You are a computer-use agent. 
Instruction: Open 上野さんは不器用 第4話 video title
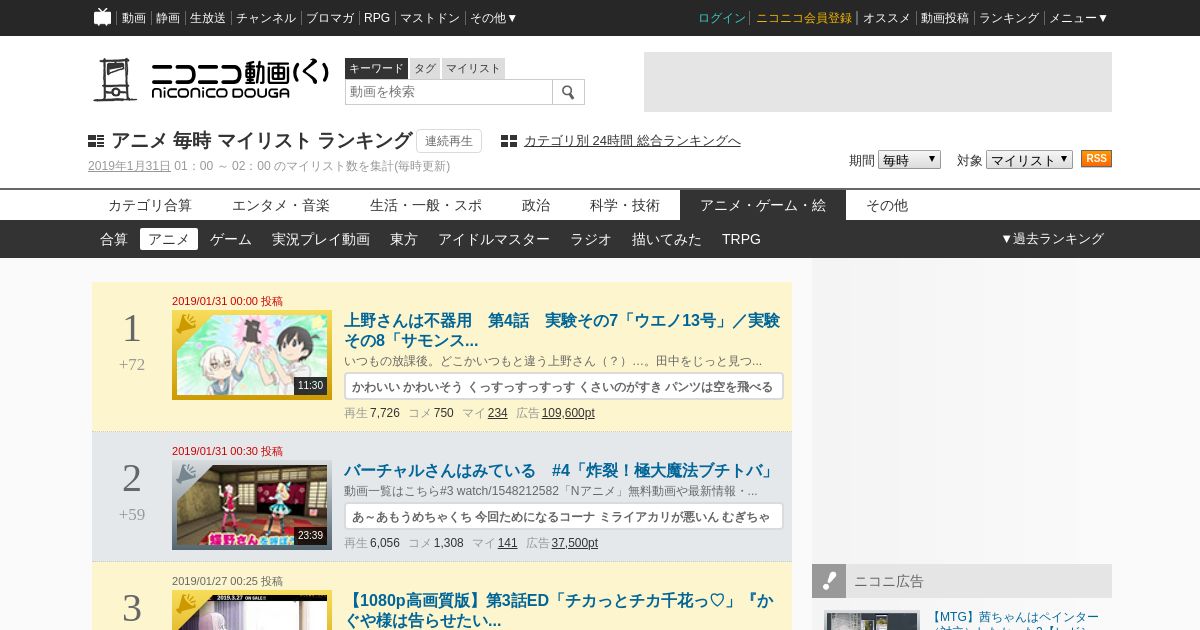(x=562, y=330)
